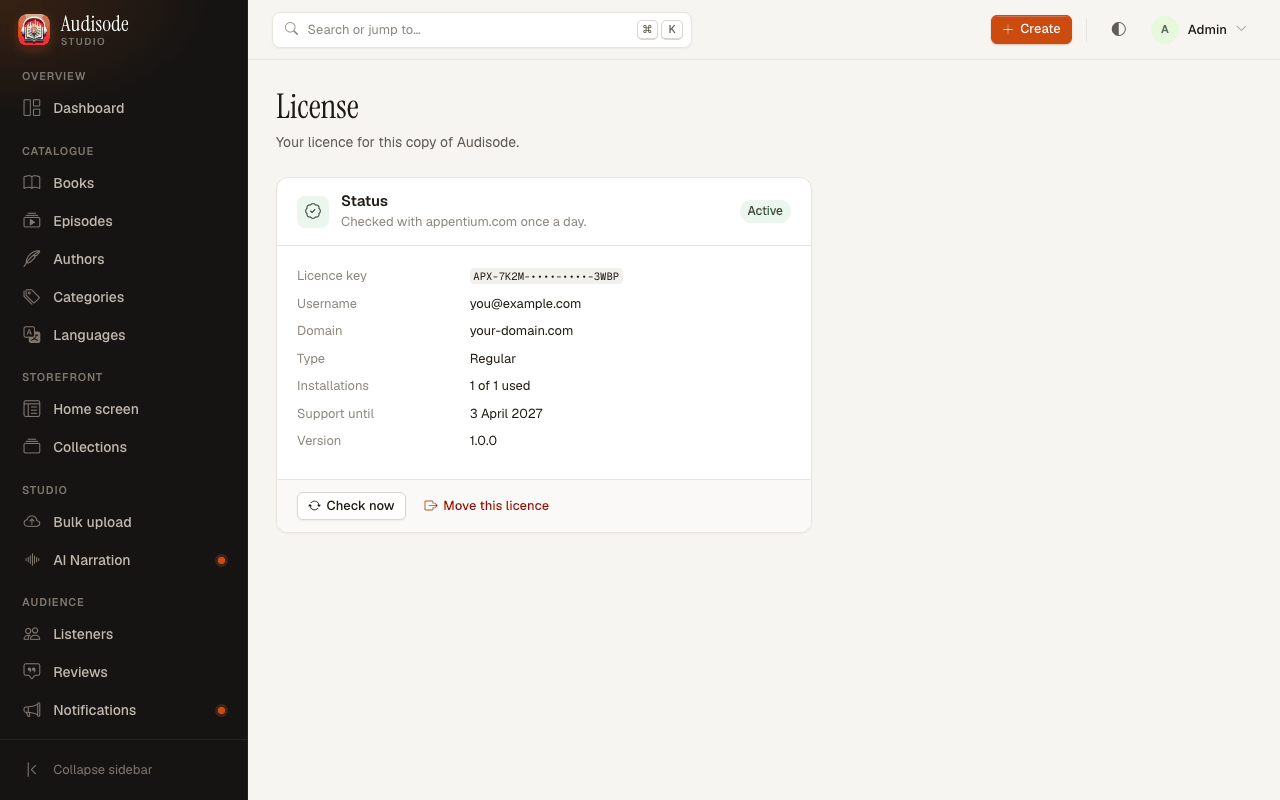The image size is (1280, 800).
Task: Select Languages in the sidebar
Action: pyautogui.click(x=124, y=335)
